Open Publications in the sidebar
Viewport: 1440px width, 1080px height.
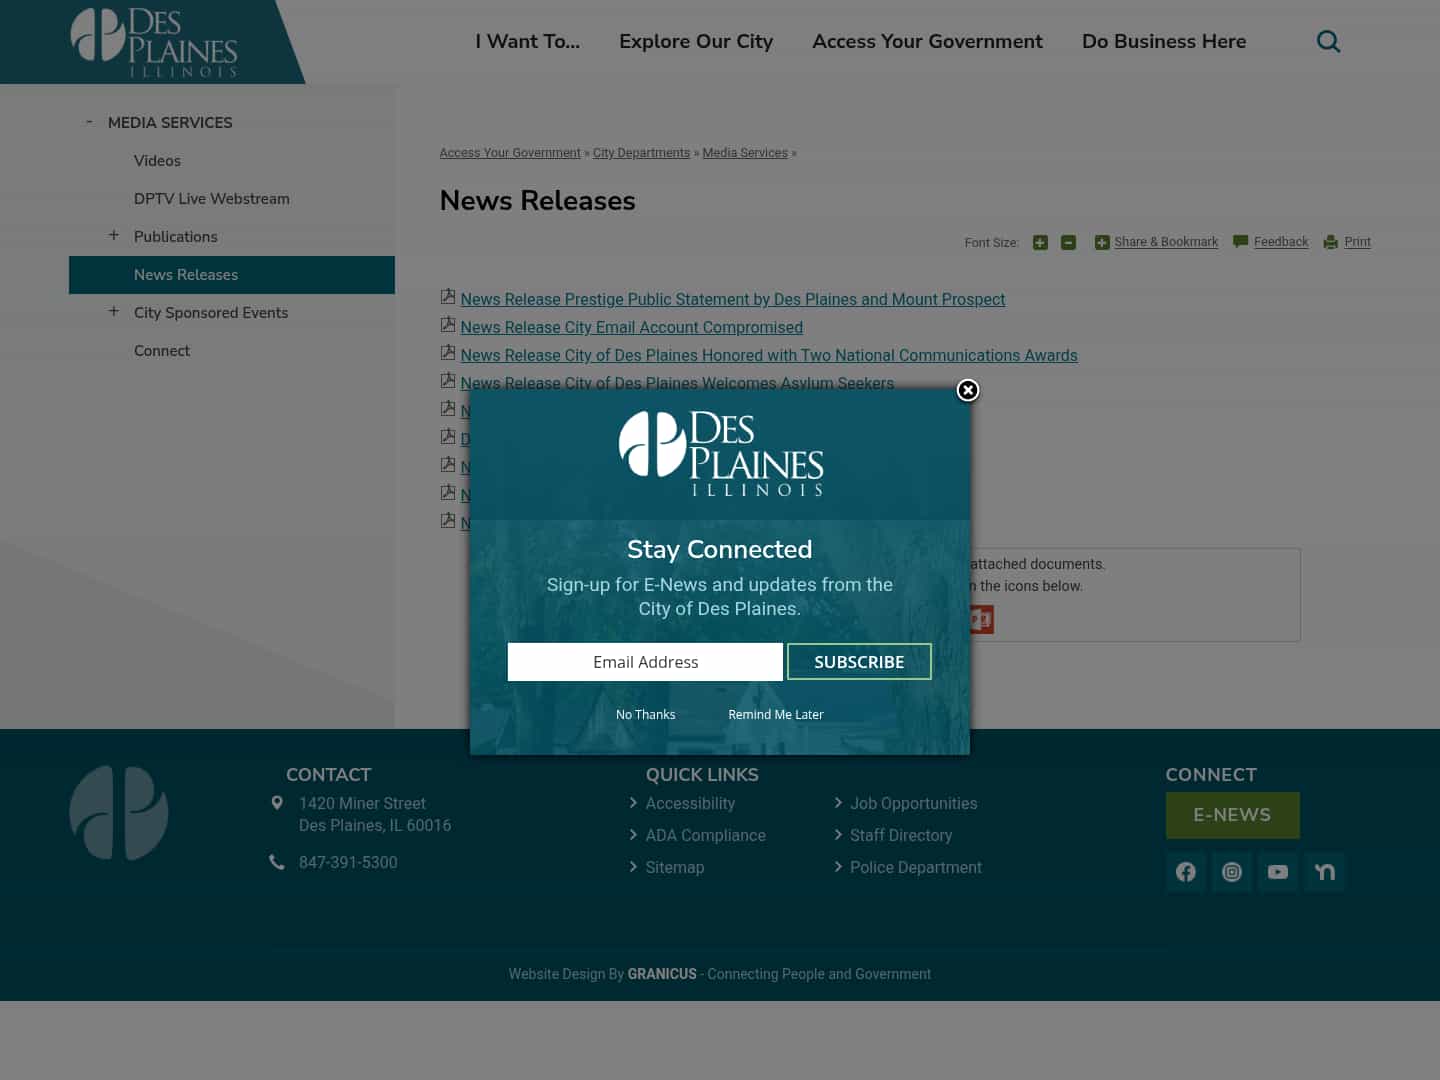(x=176, y=237)
